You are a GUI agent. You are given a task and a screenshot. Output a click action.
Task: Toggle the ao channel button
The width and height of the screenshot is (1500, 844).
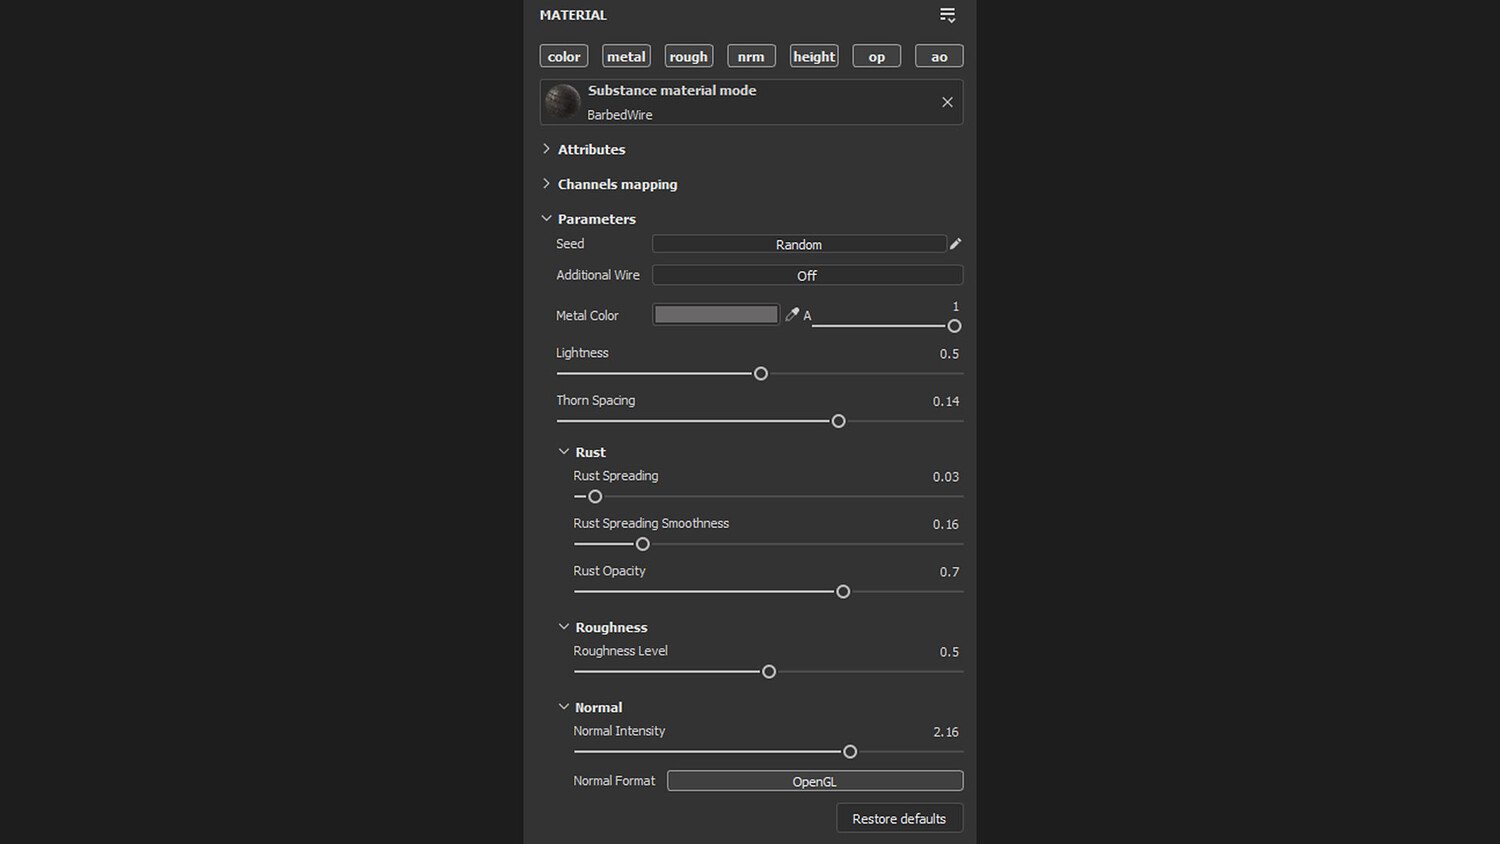click(x=939, y=57)
